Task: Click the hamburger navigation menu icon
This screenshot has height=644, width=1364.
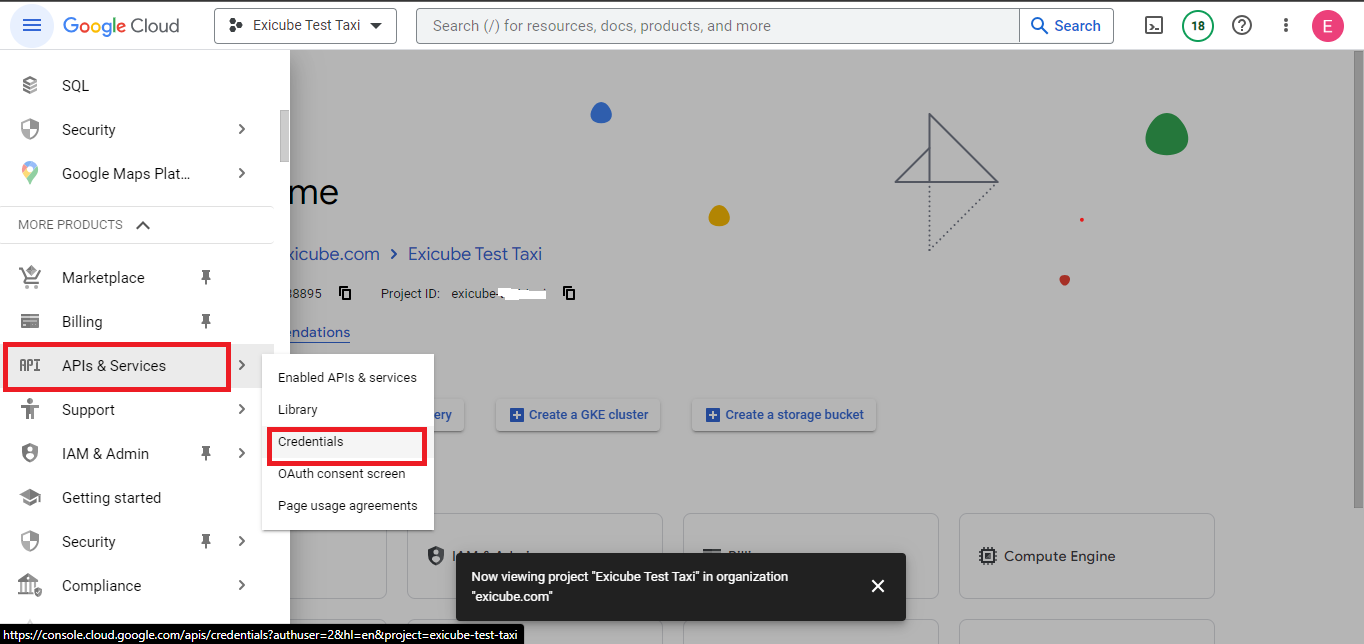Action: click(31, 26)
